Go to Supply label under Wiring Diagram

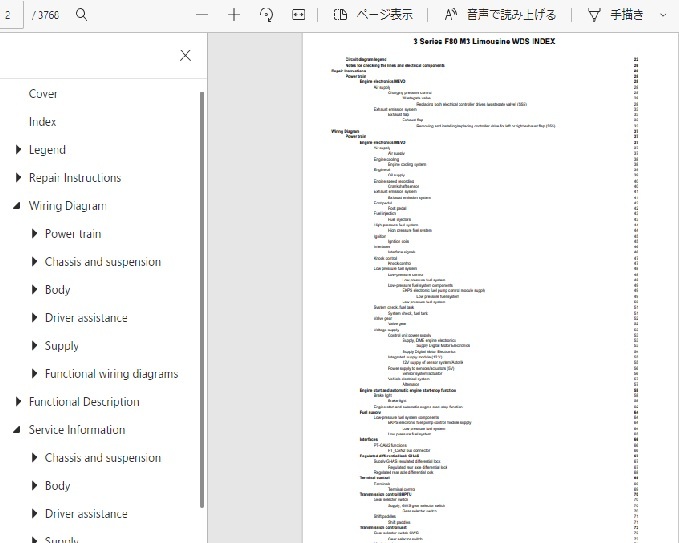click(x=61, y=346)
